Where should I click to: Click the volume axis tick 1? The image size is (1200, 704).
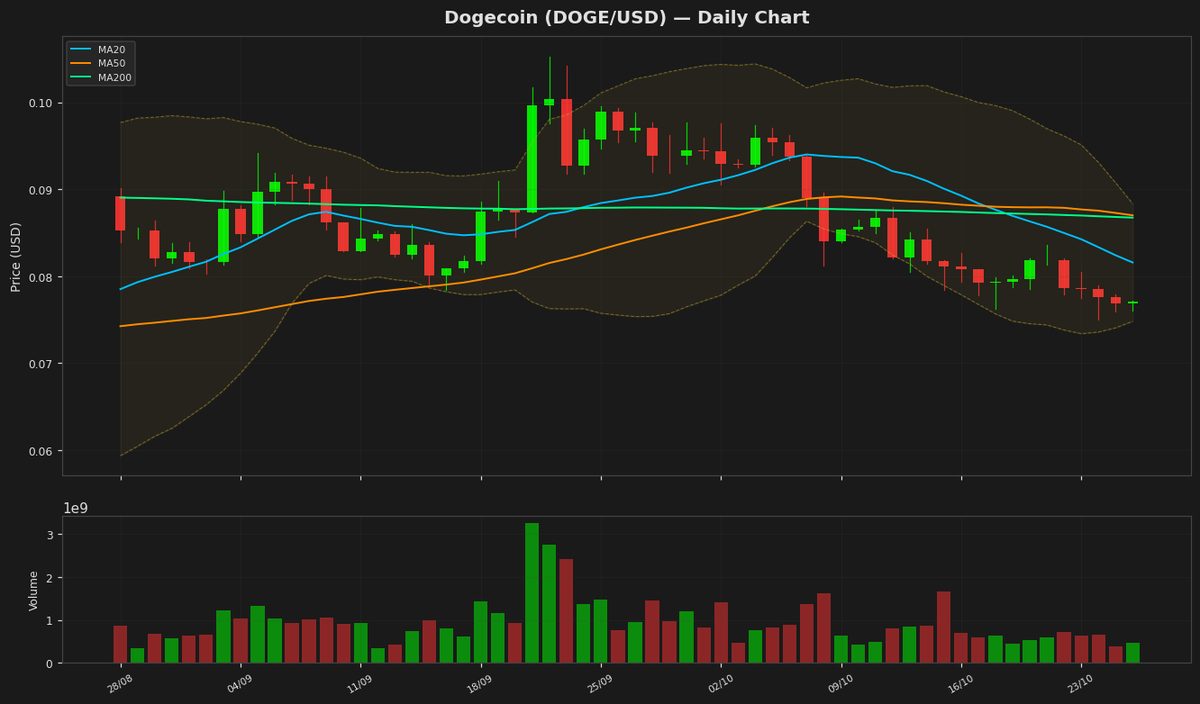point(50,621)
